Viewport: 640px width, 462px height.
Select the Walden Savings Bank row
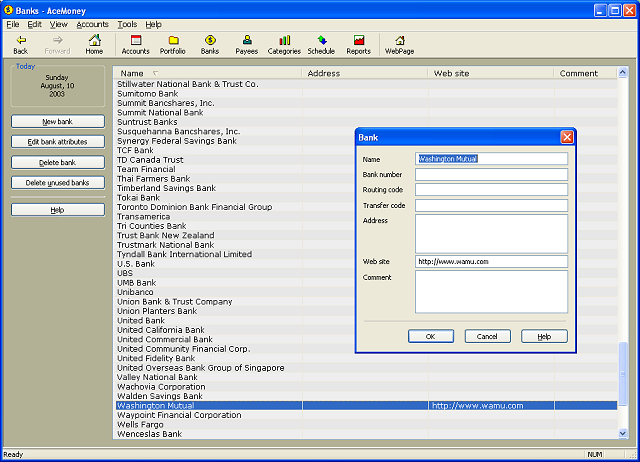(x=365, y=396)
